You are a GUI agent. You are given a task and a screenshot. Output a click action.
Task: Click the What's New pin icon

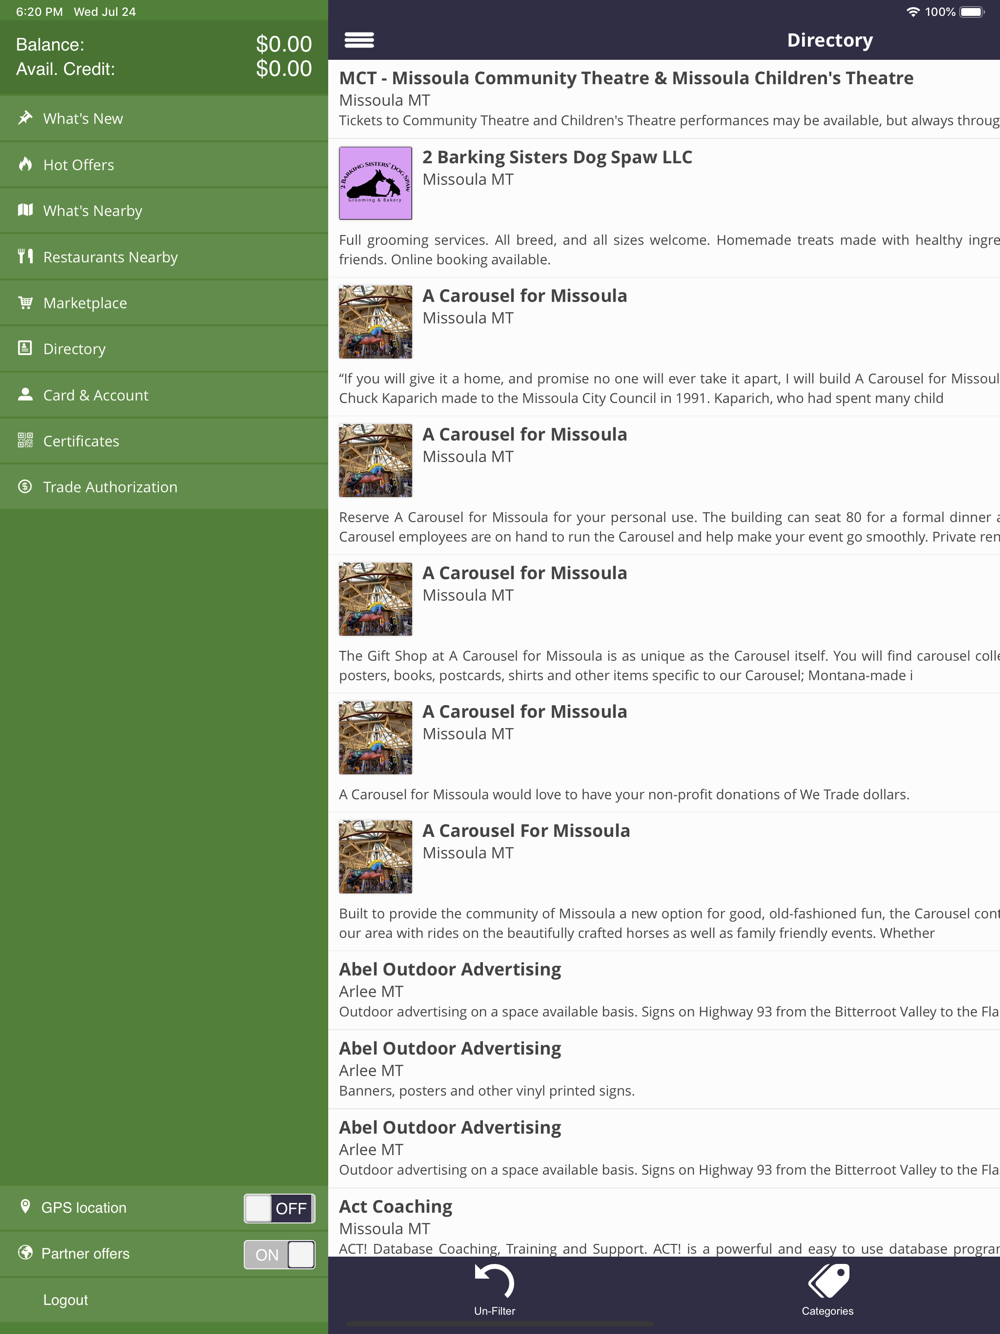[x=25, y=118]
